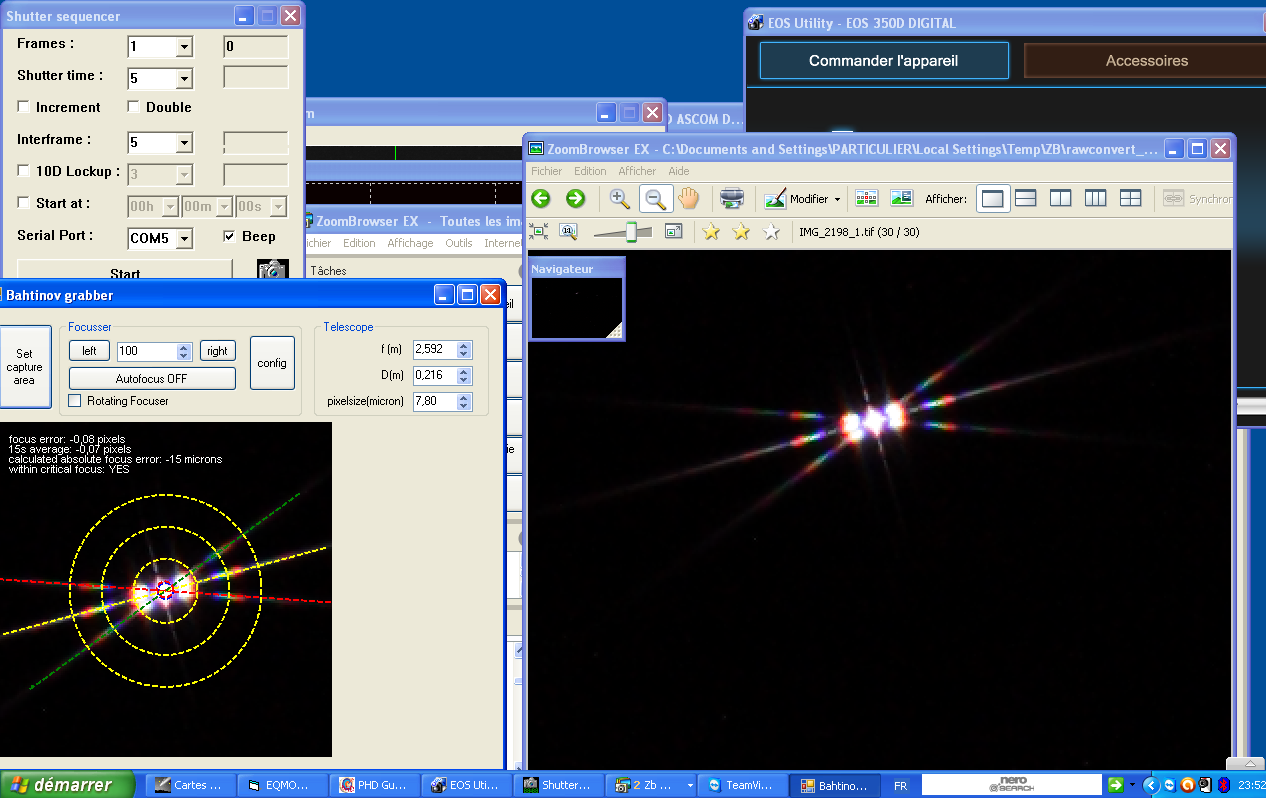Click the démarrer Start button
The width and height of the screenshot is (1266, 798).
67,785
